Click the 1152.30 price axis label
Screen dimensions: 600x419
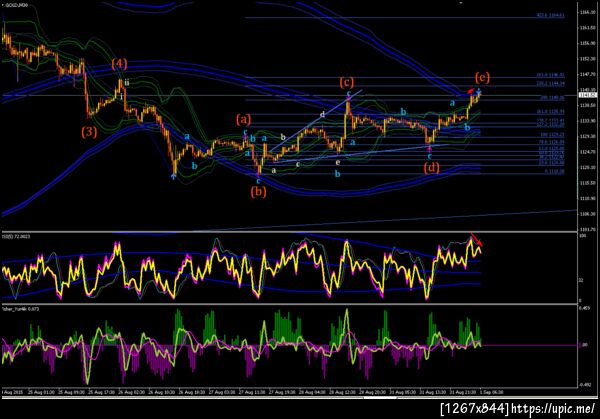[x=587, y=59]
